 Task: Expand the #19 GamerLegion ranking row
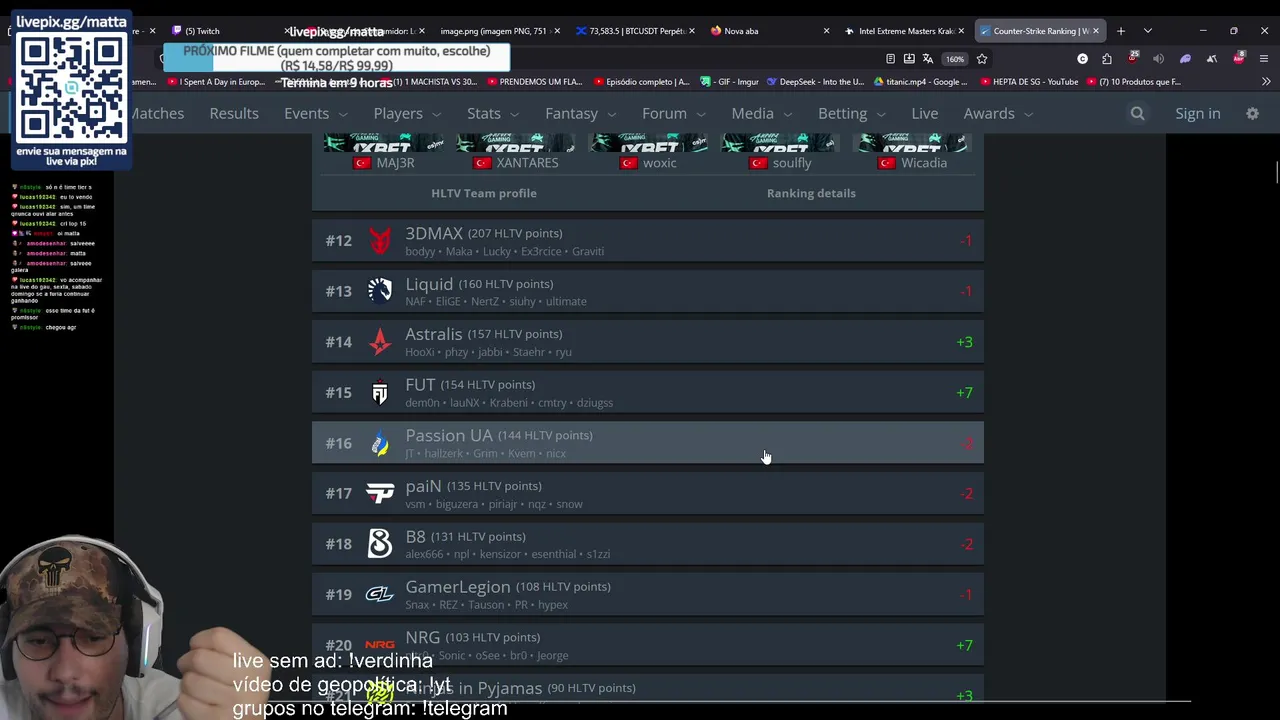click(647, 595)
